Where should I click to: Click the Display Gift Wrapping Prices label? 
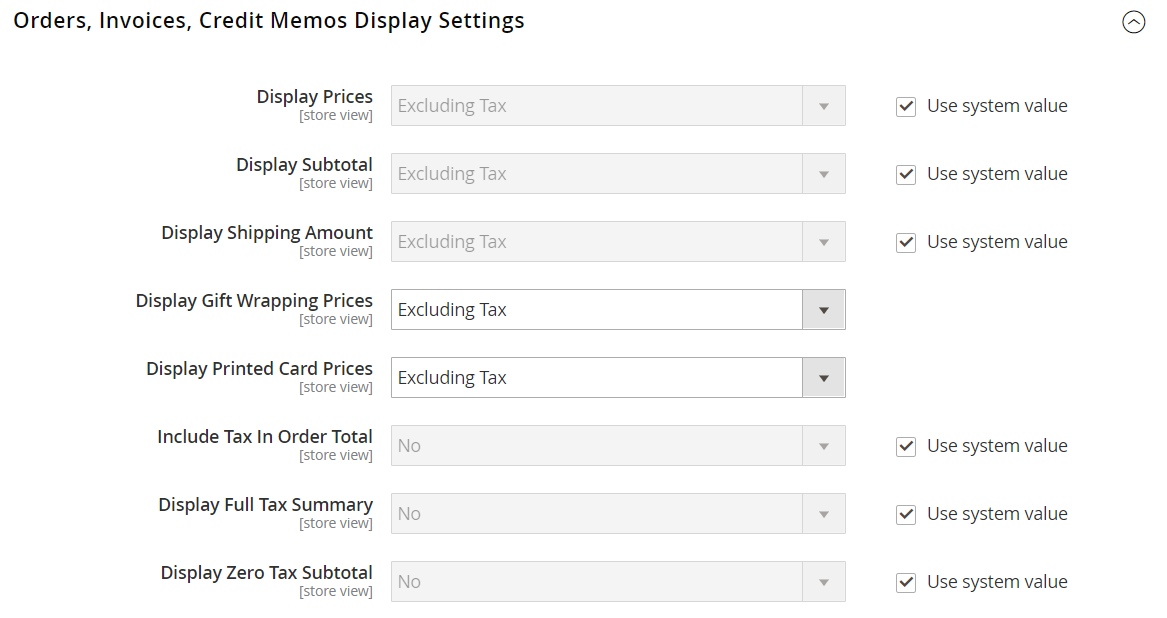[254, 301]
